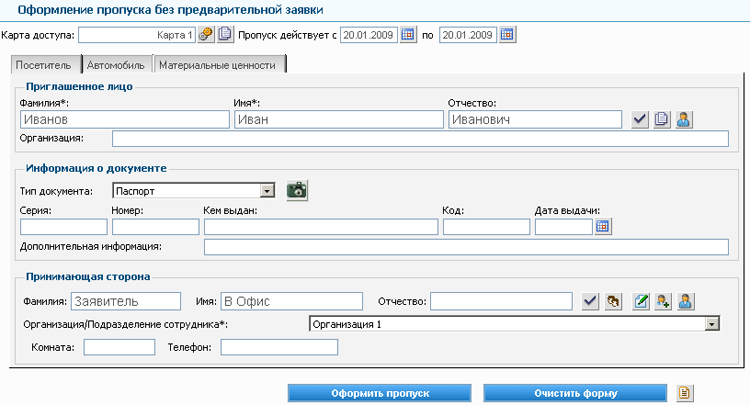The image size is (750, 405).
Task: Click the search icon in Принимающая сторона
Action: tap(614, 301)
